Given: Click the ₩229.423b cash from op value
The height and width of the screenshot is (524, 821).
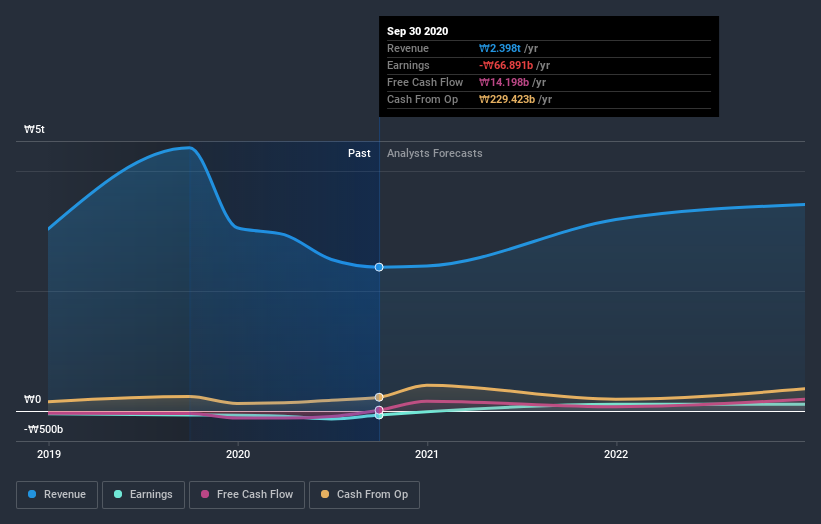Looking at the screenshot, I should [x=507, y=99].
